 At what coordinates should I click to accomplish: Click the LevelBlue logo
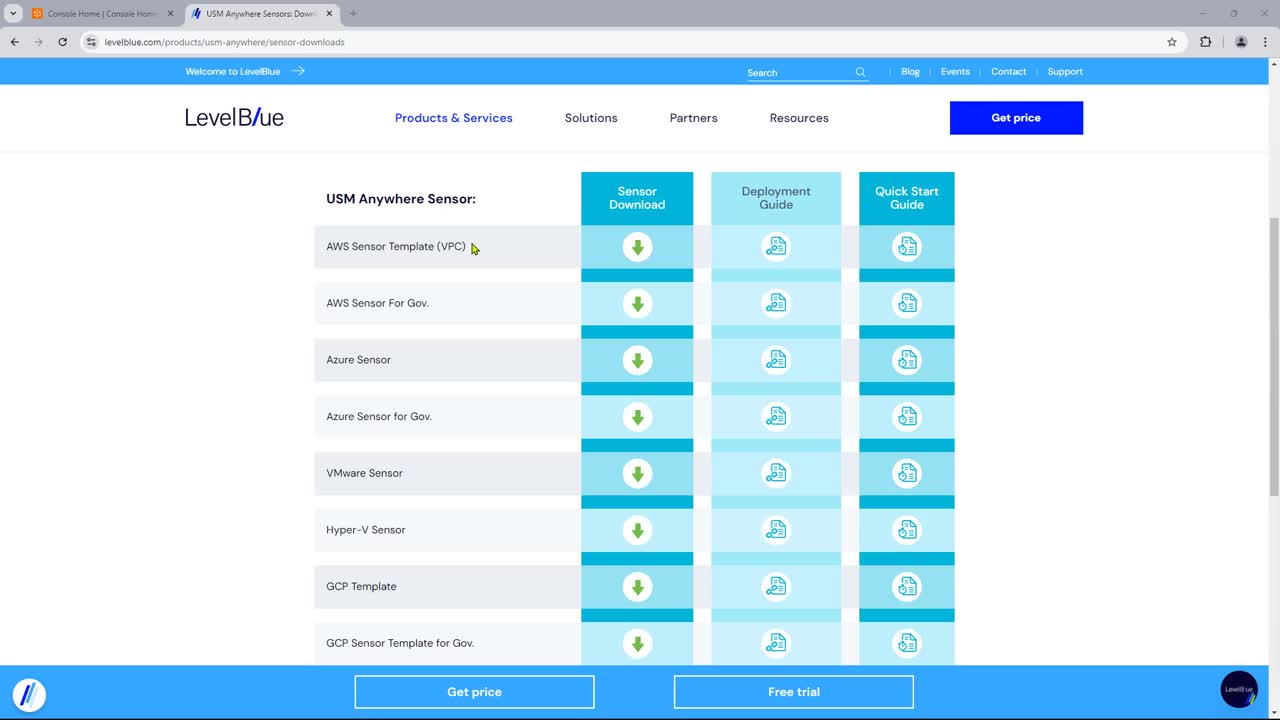pyautogui.click(x=234, y=117)
